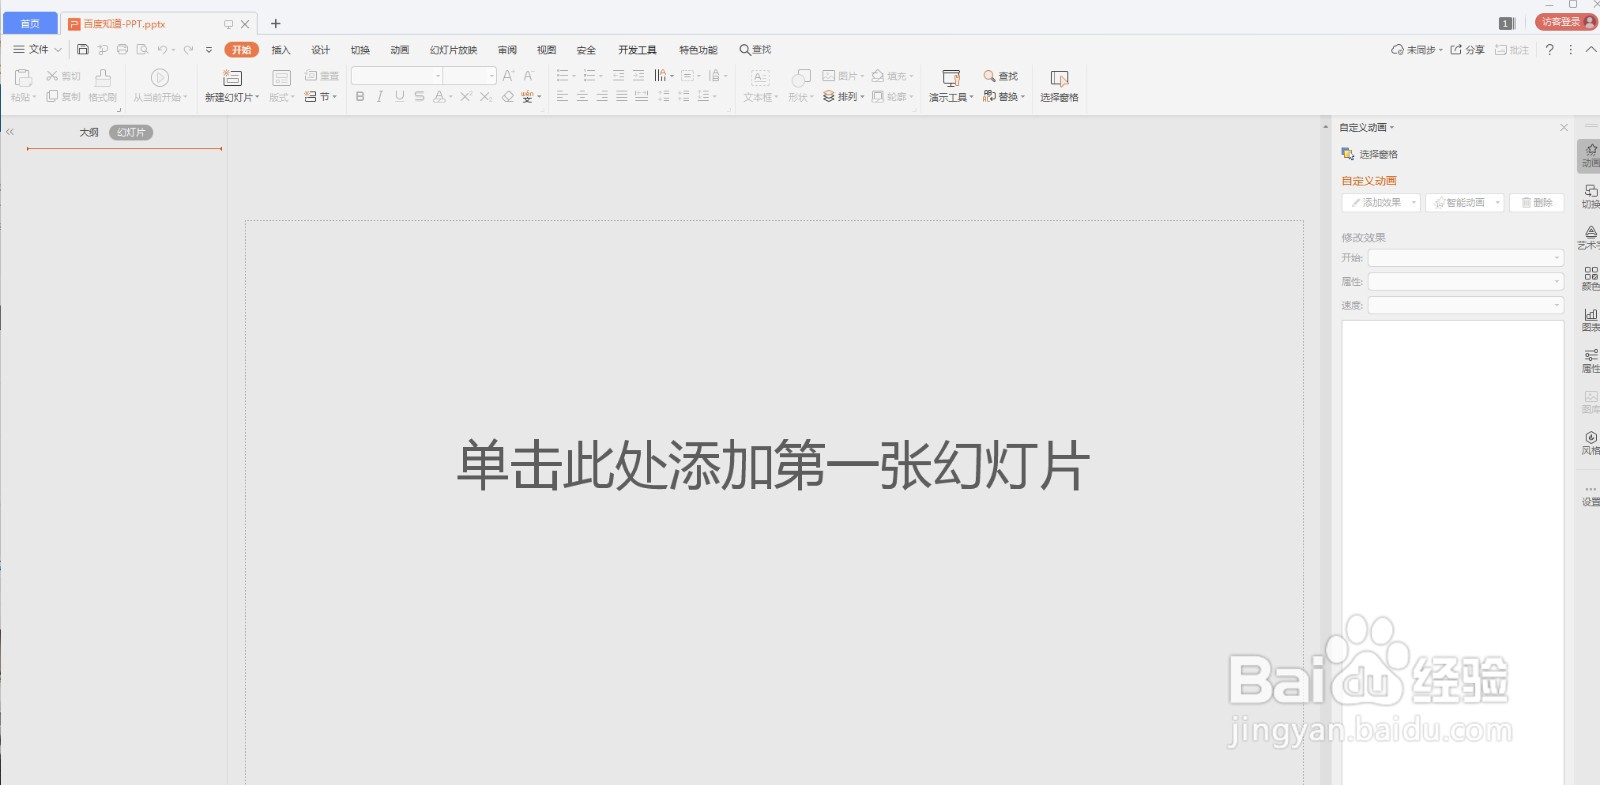Toggle Bold formatting
Screen dimensions: 1600x785
pos(360,97)
